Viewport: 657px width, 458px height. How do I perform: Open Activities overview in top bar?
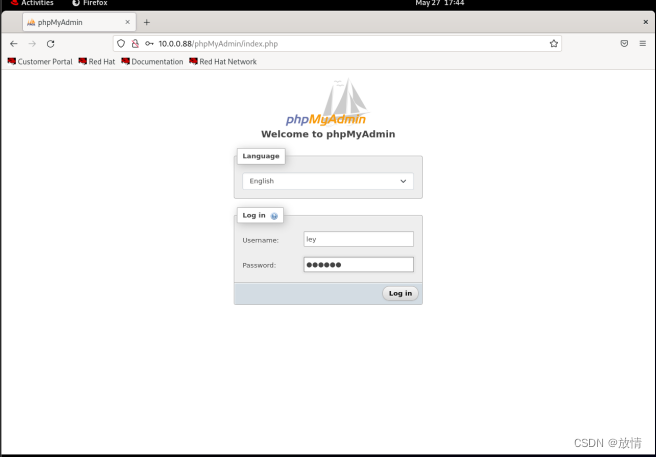pos(33,3)
